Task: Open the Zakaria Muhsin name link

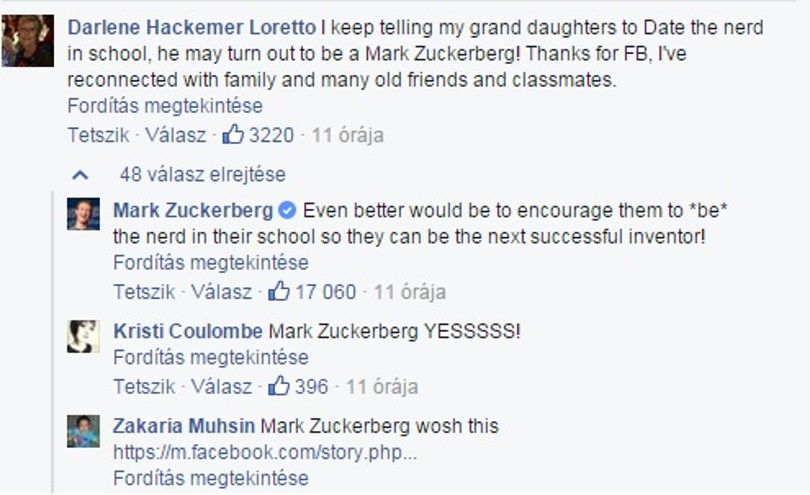Action: [x=184, y=426]
